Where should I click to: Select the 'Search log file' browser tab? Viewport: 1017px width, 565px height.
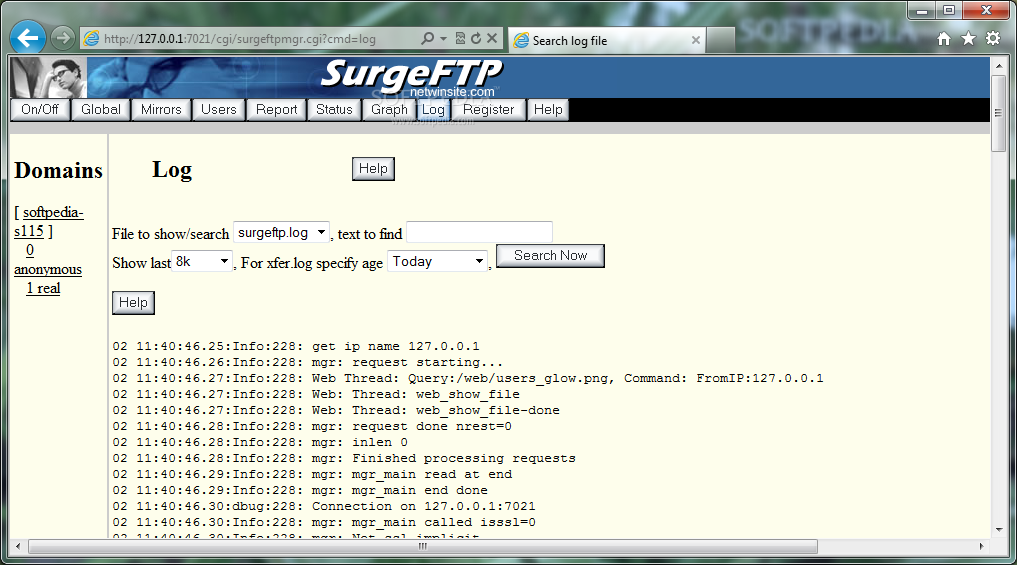pyautogui.click(x=606, y=40)
